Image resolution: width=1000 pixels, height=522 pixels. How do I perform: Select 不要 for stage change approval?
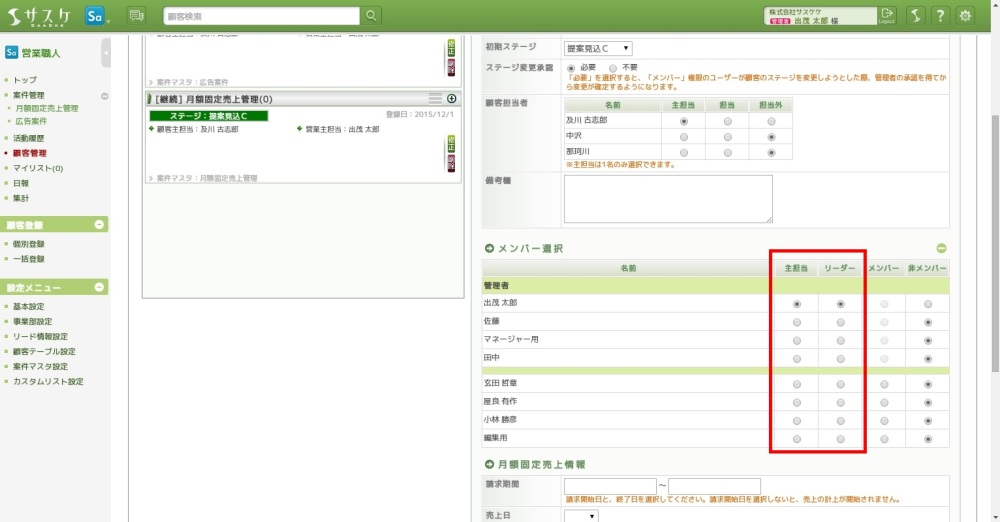click(x=614, y=68)
